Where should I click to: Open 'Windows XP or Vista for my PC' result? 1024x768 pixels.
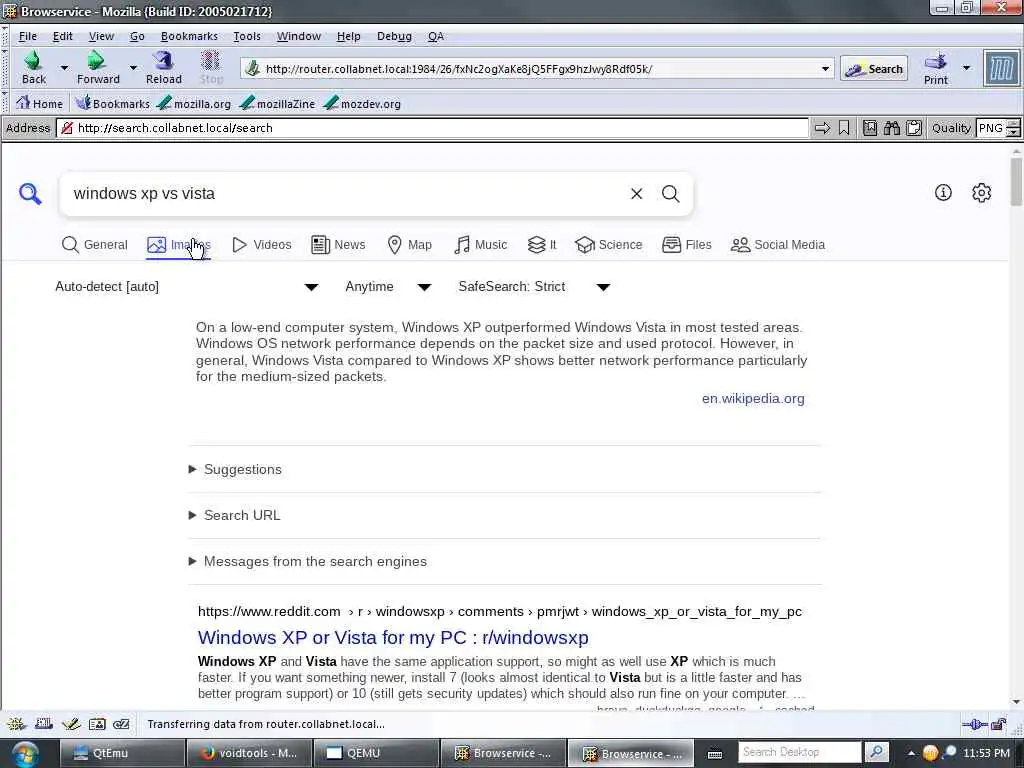(x=393, y=637)
